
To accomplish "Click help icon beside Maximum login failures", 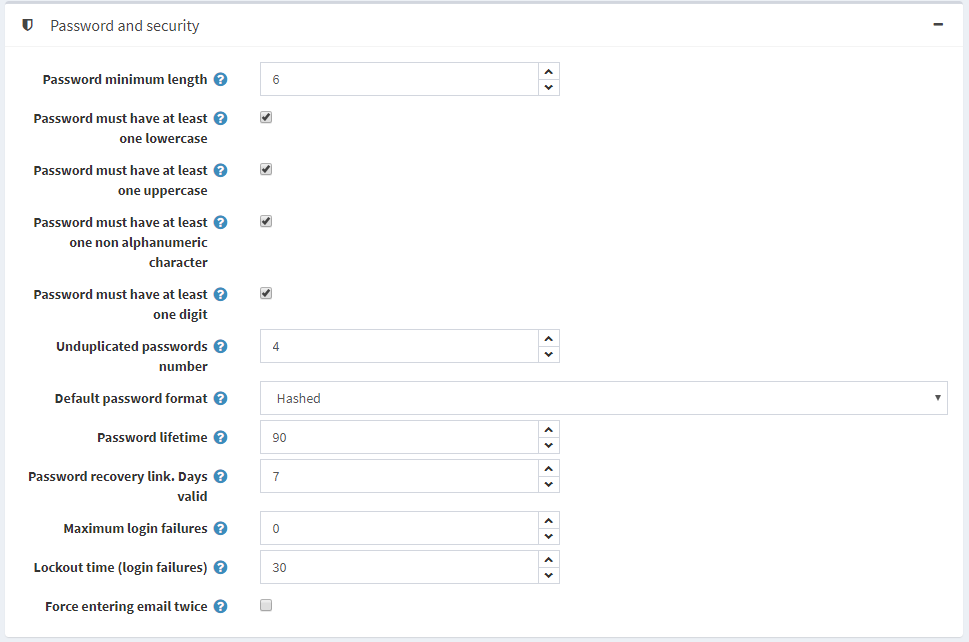I will 221,528.
